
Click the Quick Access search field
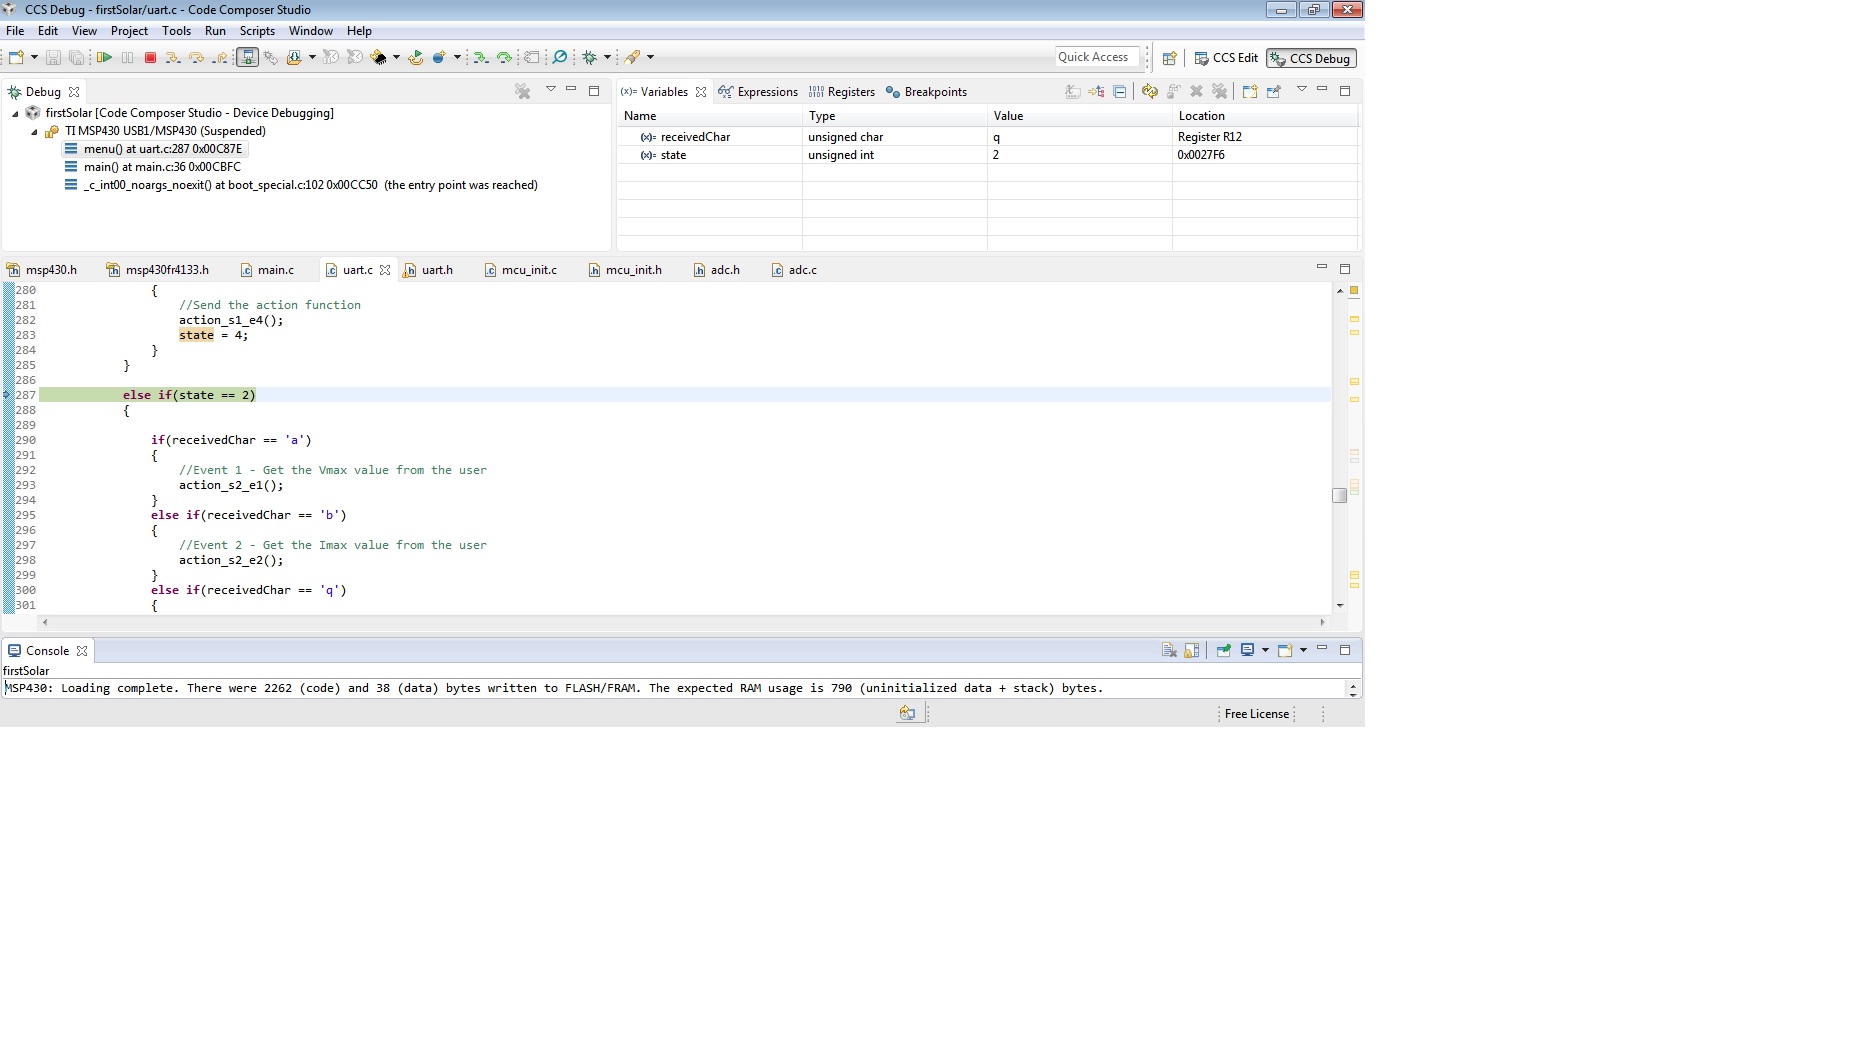coord(1097,57)
